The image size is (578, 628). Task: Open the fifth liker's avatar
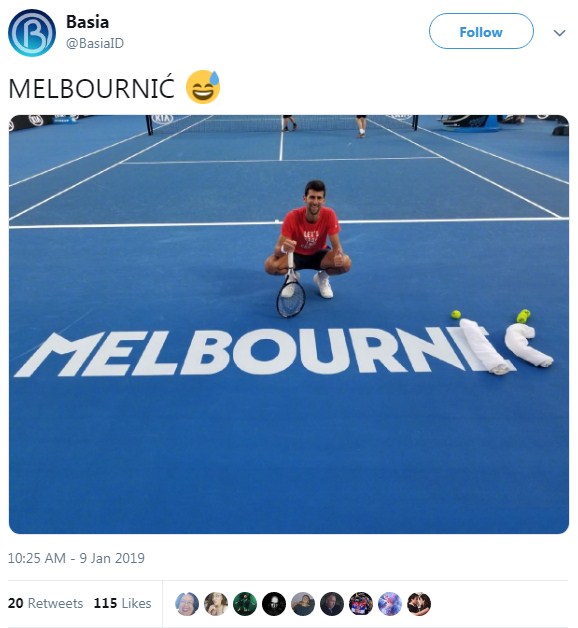(x=303, y=604)
